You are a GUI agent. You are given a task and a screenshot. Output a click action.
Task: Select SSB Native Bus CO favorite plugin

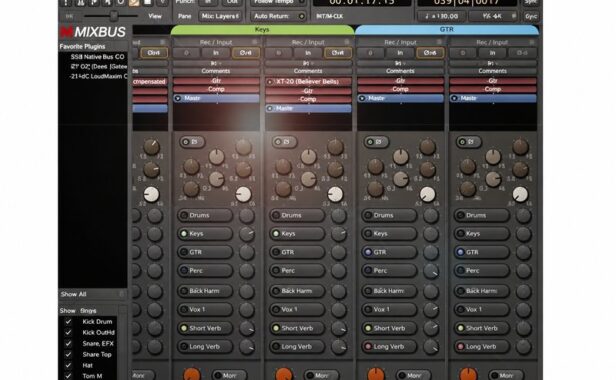pos(97,57)
